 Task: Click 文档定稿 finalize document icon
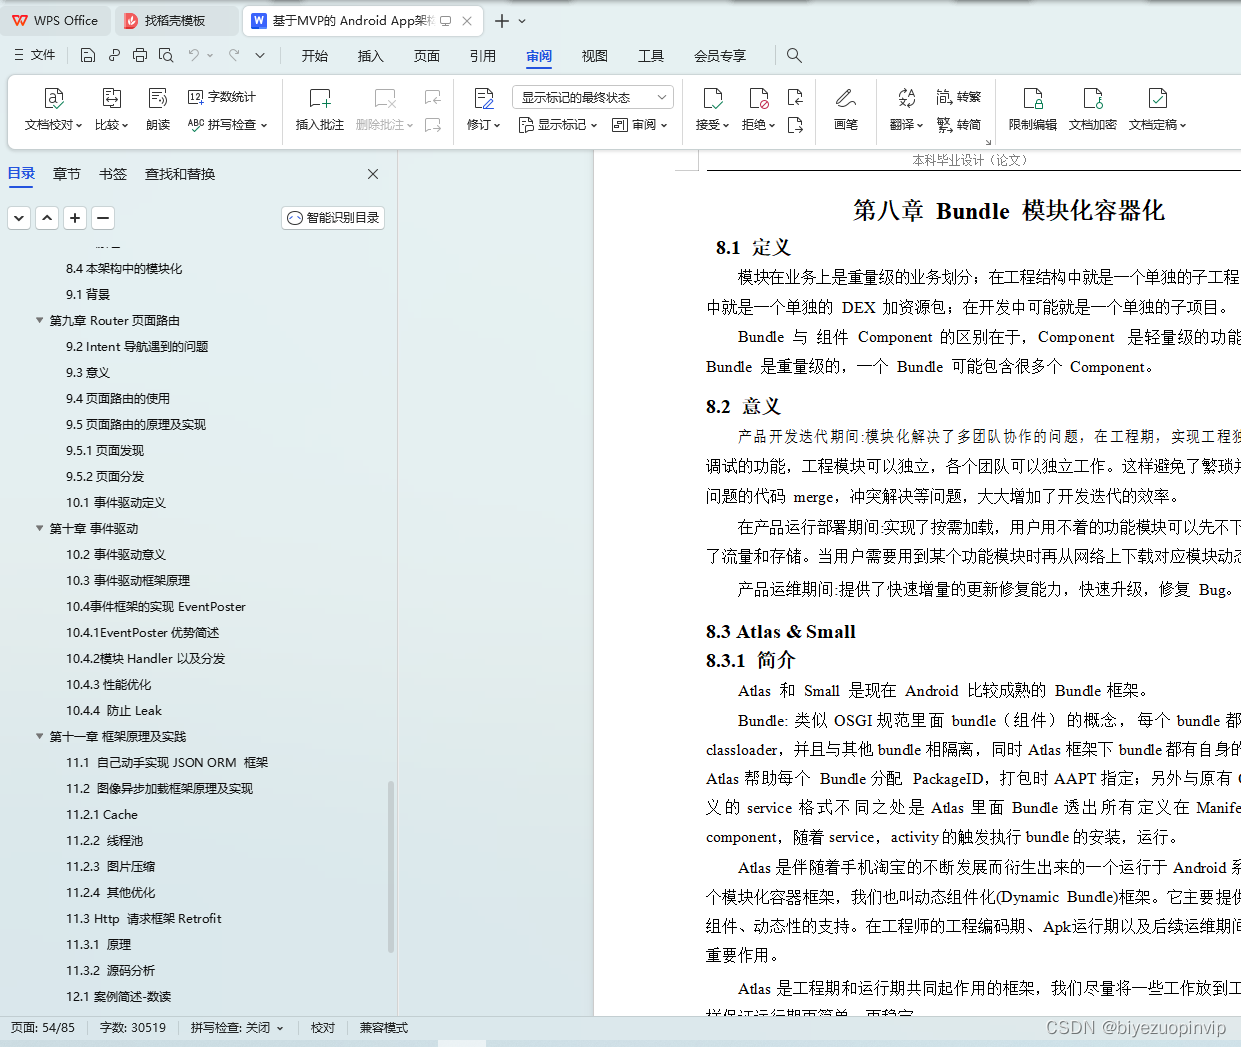(1158, 98)
